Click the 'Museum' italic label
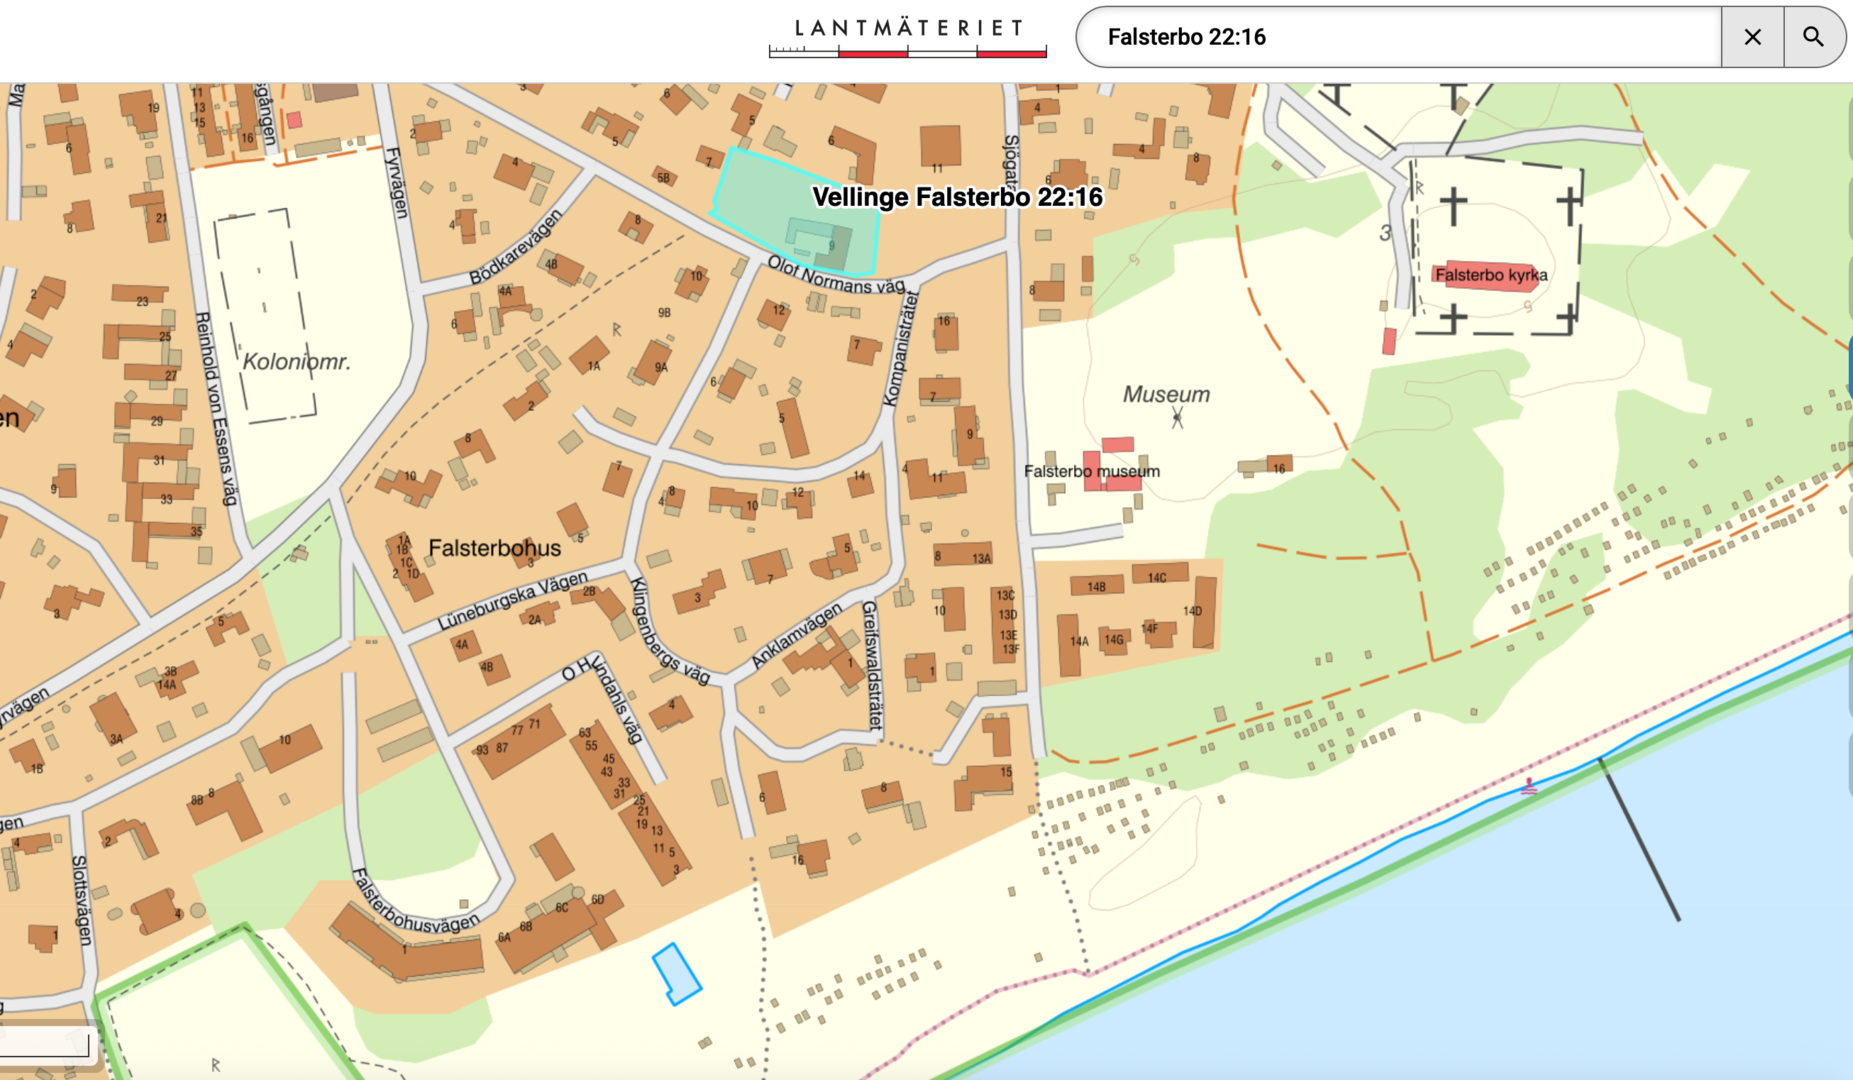 click(1166, 395)
